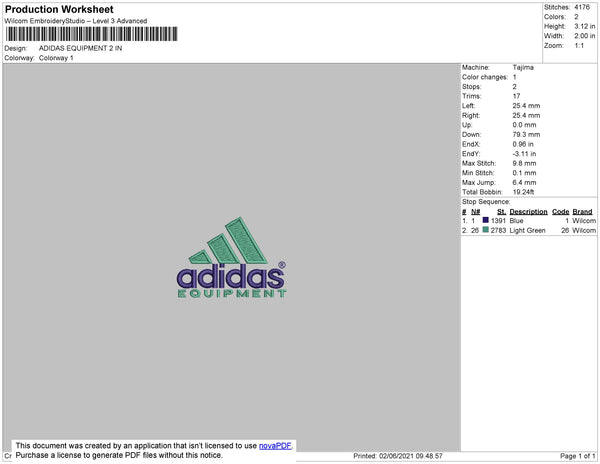Click the Machine value 'Tajima'

coord(523,67)
